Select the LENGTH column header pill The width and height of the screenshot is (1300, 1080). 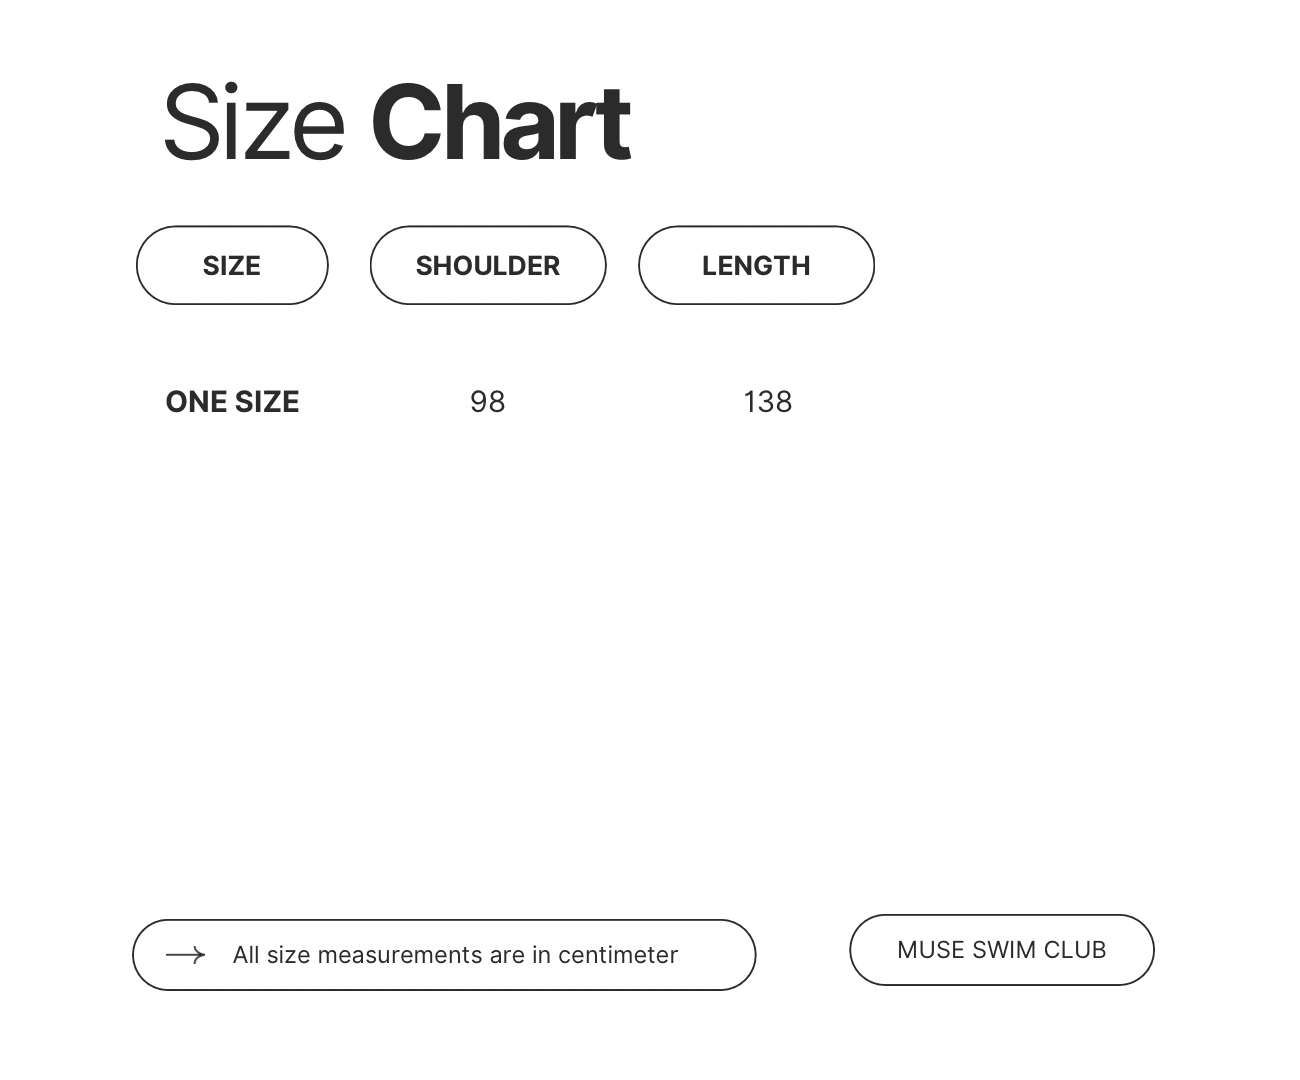pos(756,265)
